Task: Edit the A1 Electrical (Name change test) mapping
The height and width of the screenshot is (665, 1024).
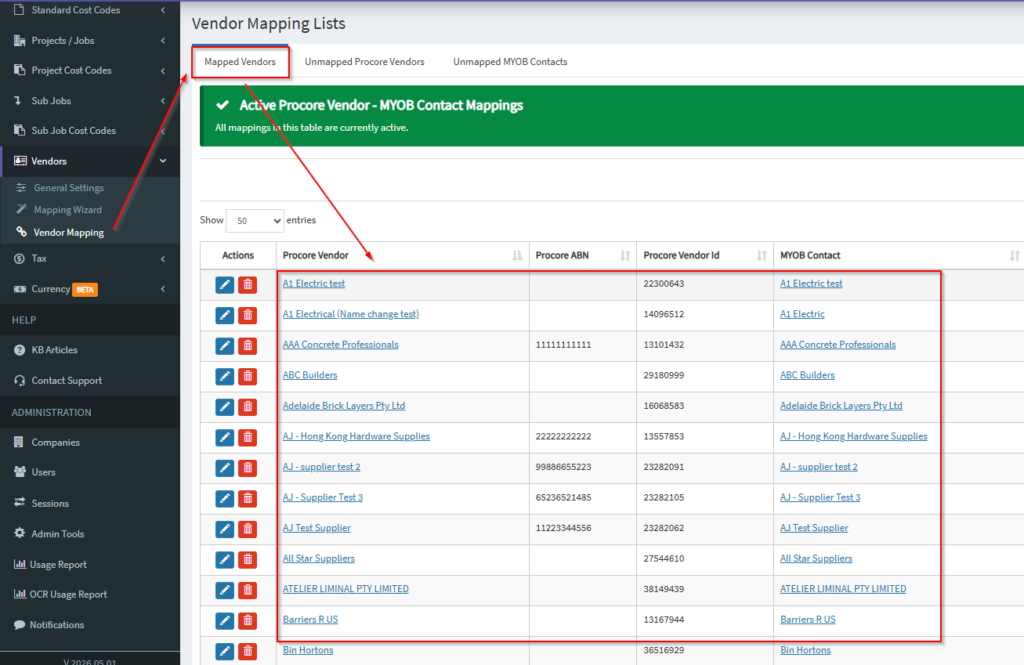Action: 225,316
